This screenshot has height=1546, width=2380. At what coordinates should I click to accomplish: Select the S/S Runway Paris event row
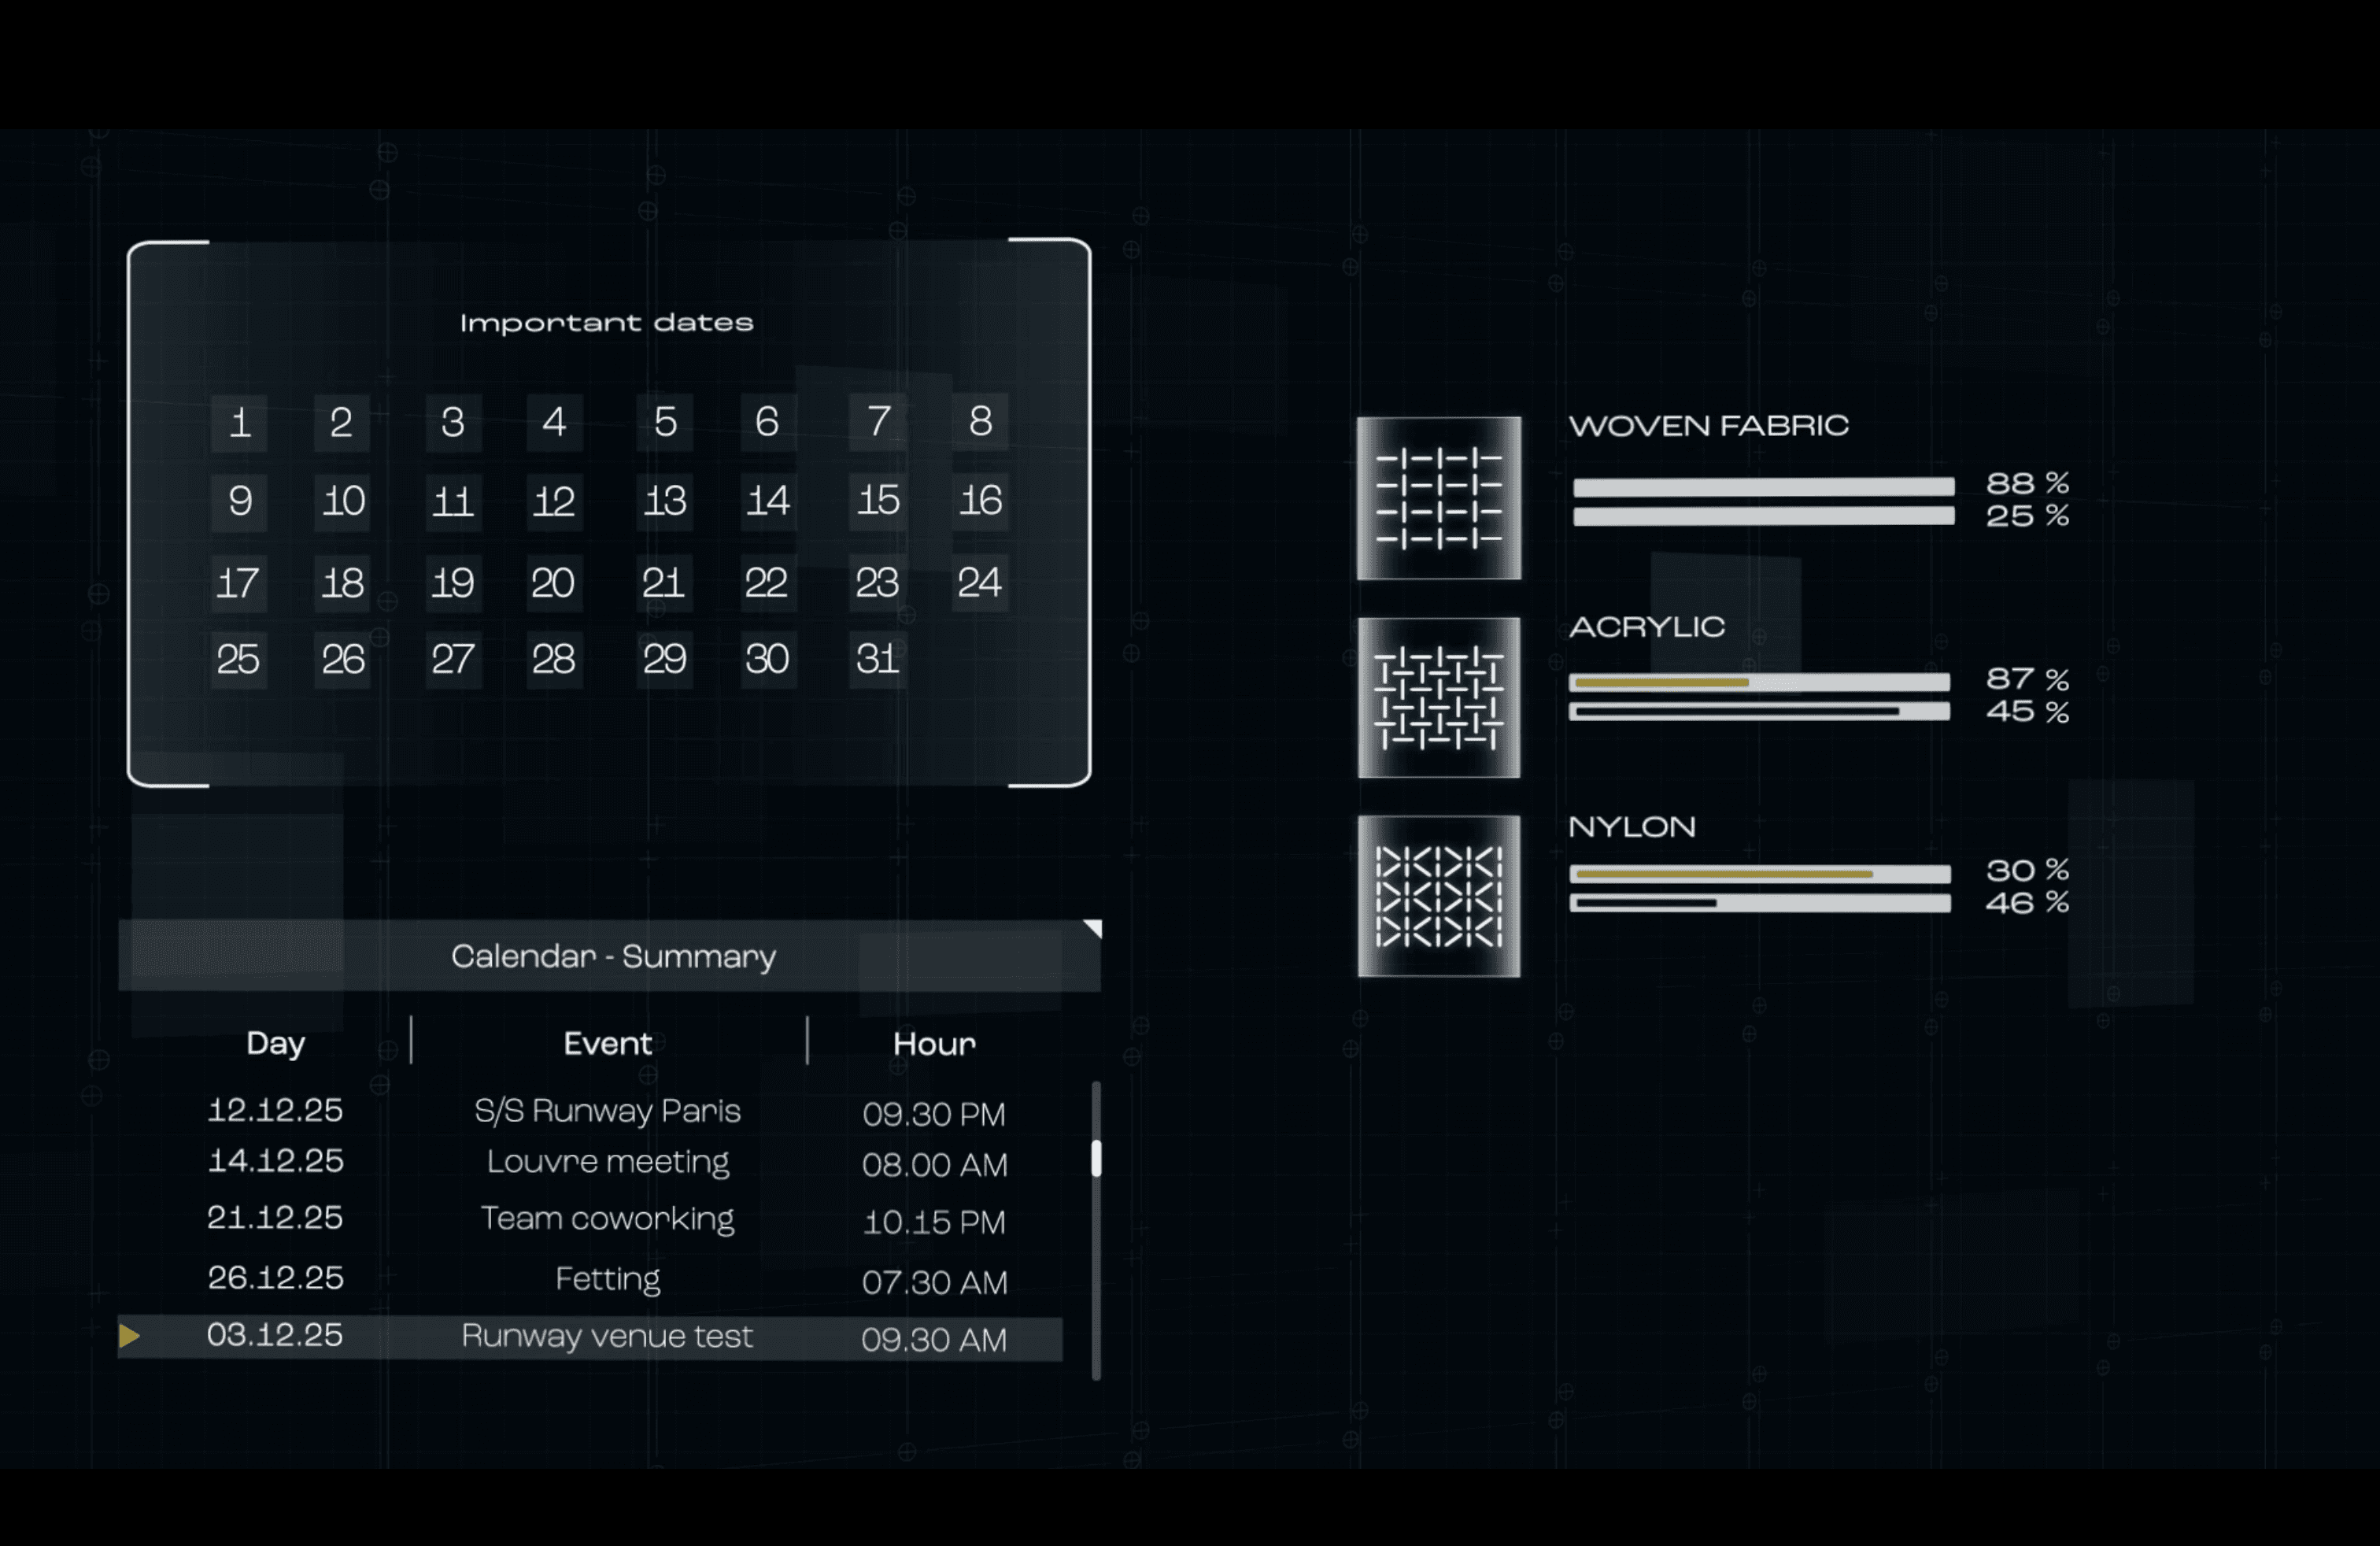click(607, 1111)
